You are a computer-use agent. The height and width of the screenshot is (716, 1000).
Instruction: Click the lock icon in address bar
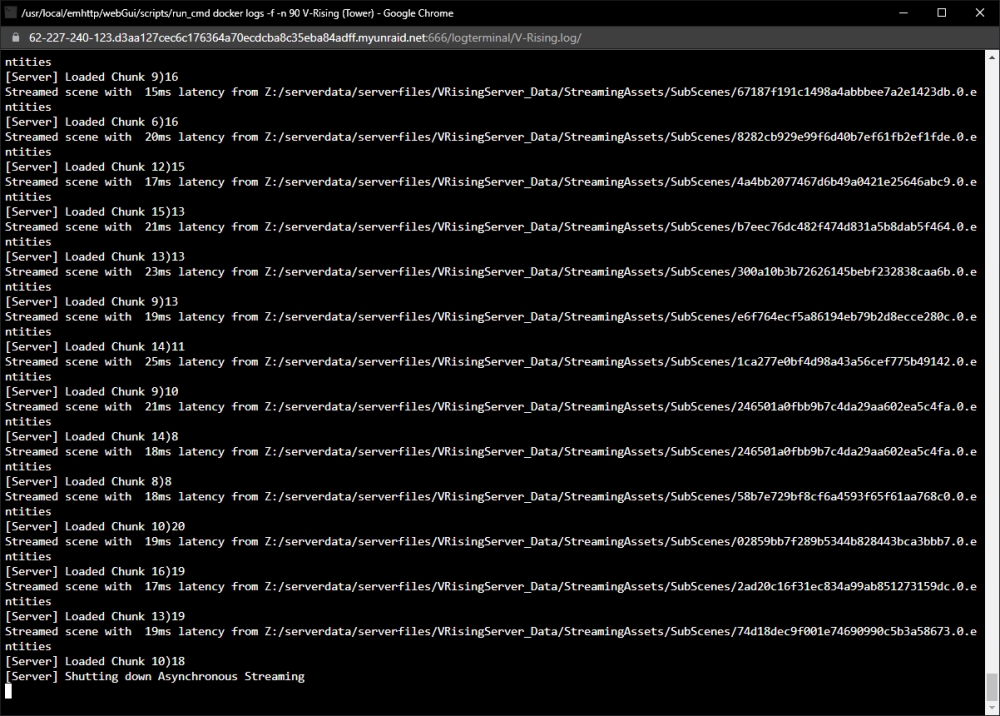(x=16, y=38)
